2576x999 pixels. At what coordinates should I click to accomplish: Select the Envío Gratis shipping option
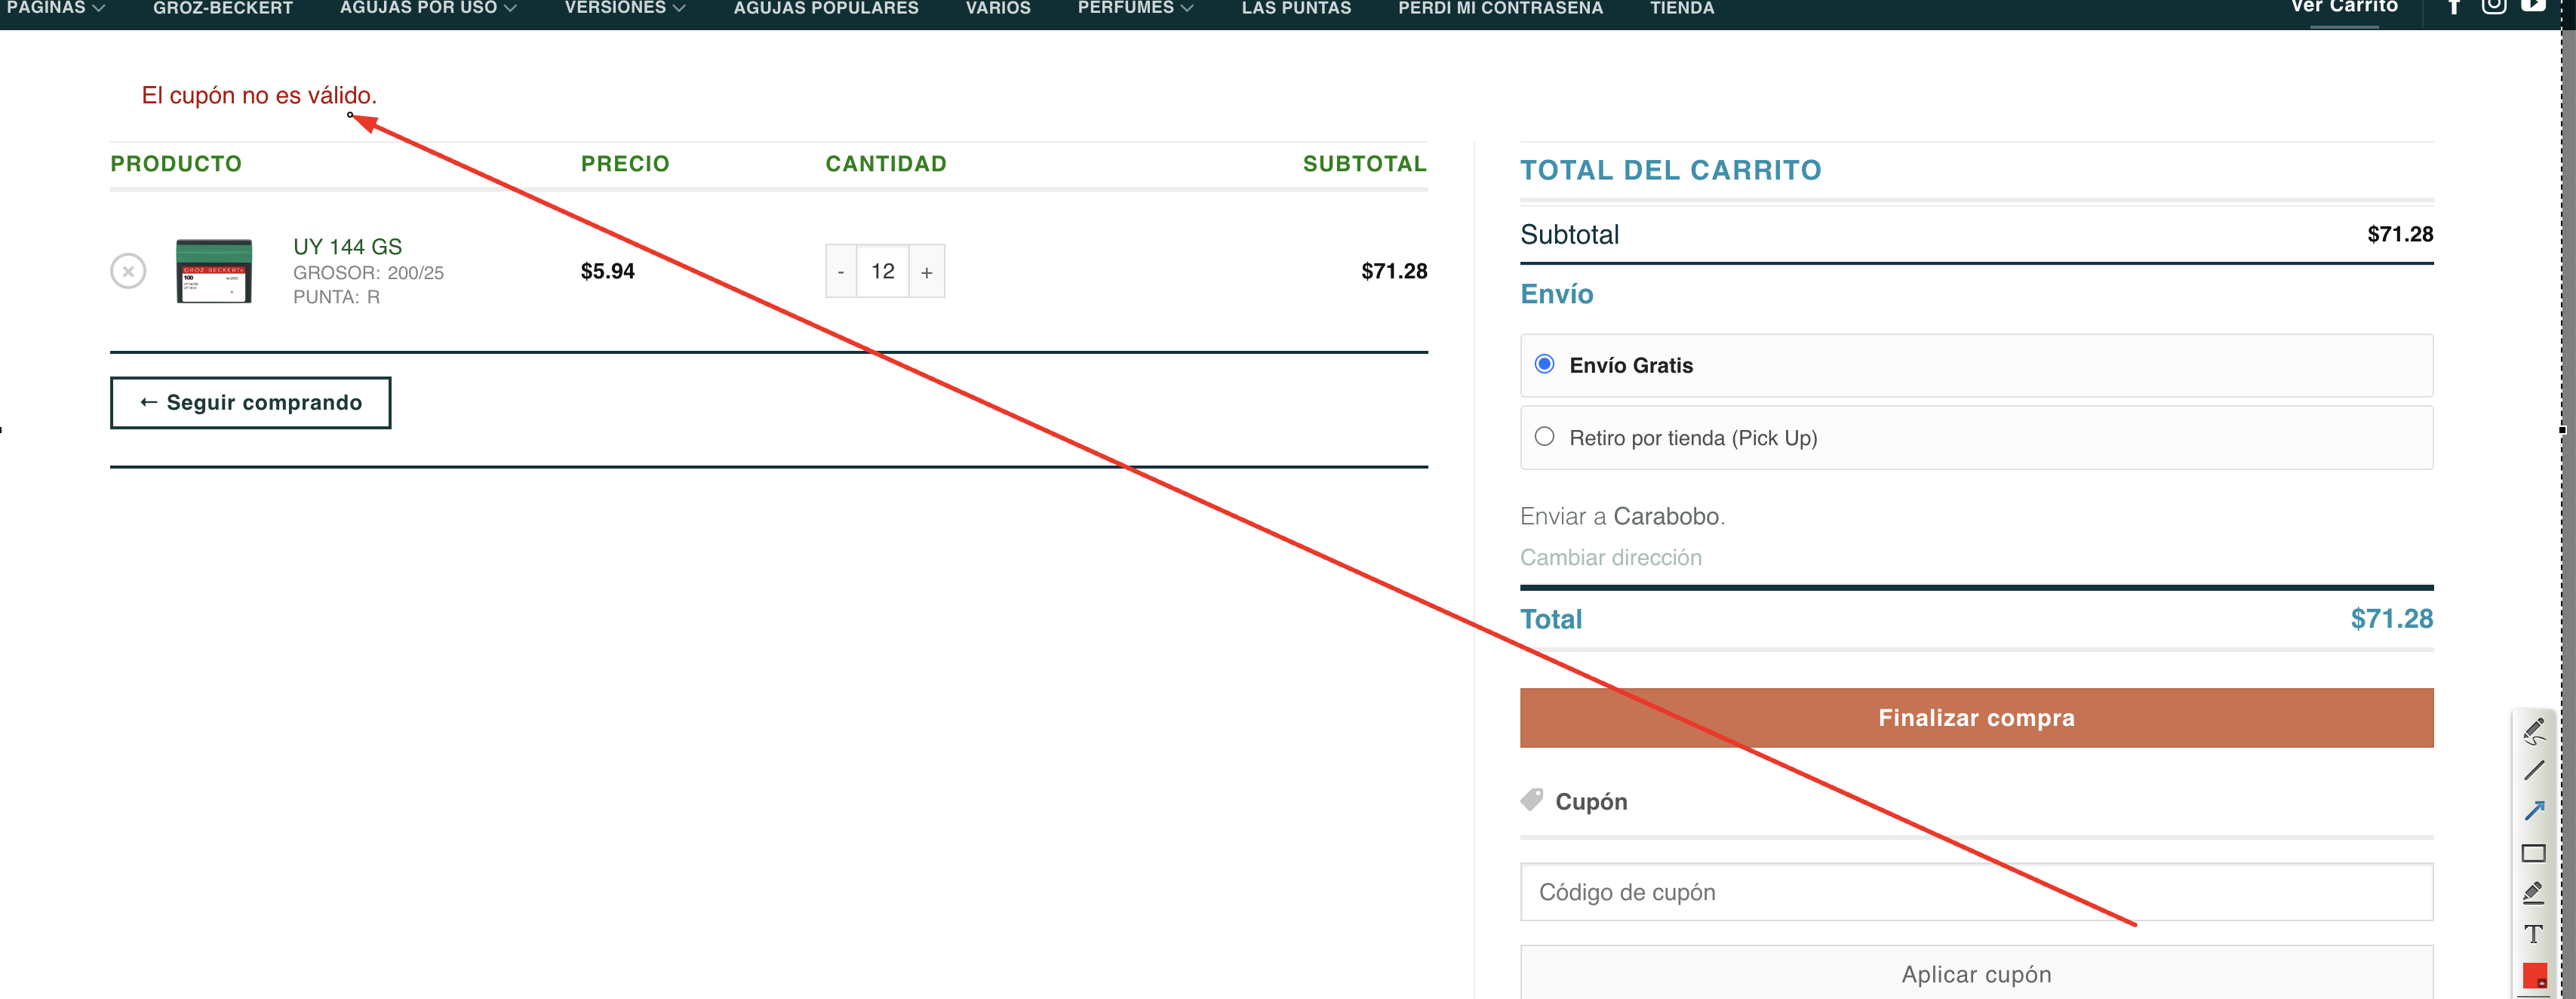tap(1544, 364)
